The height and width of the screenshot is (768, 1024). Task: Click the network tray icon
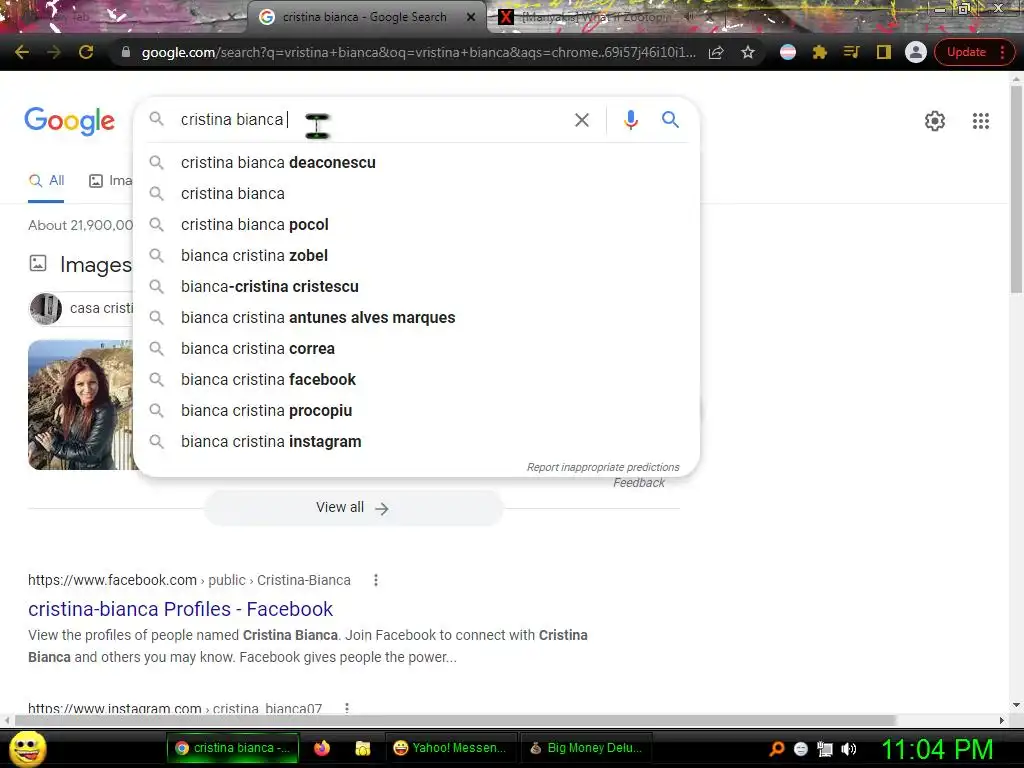point(825,749)
